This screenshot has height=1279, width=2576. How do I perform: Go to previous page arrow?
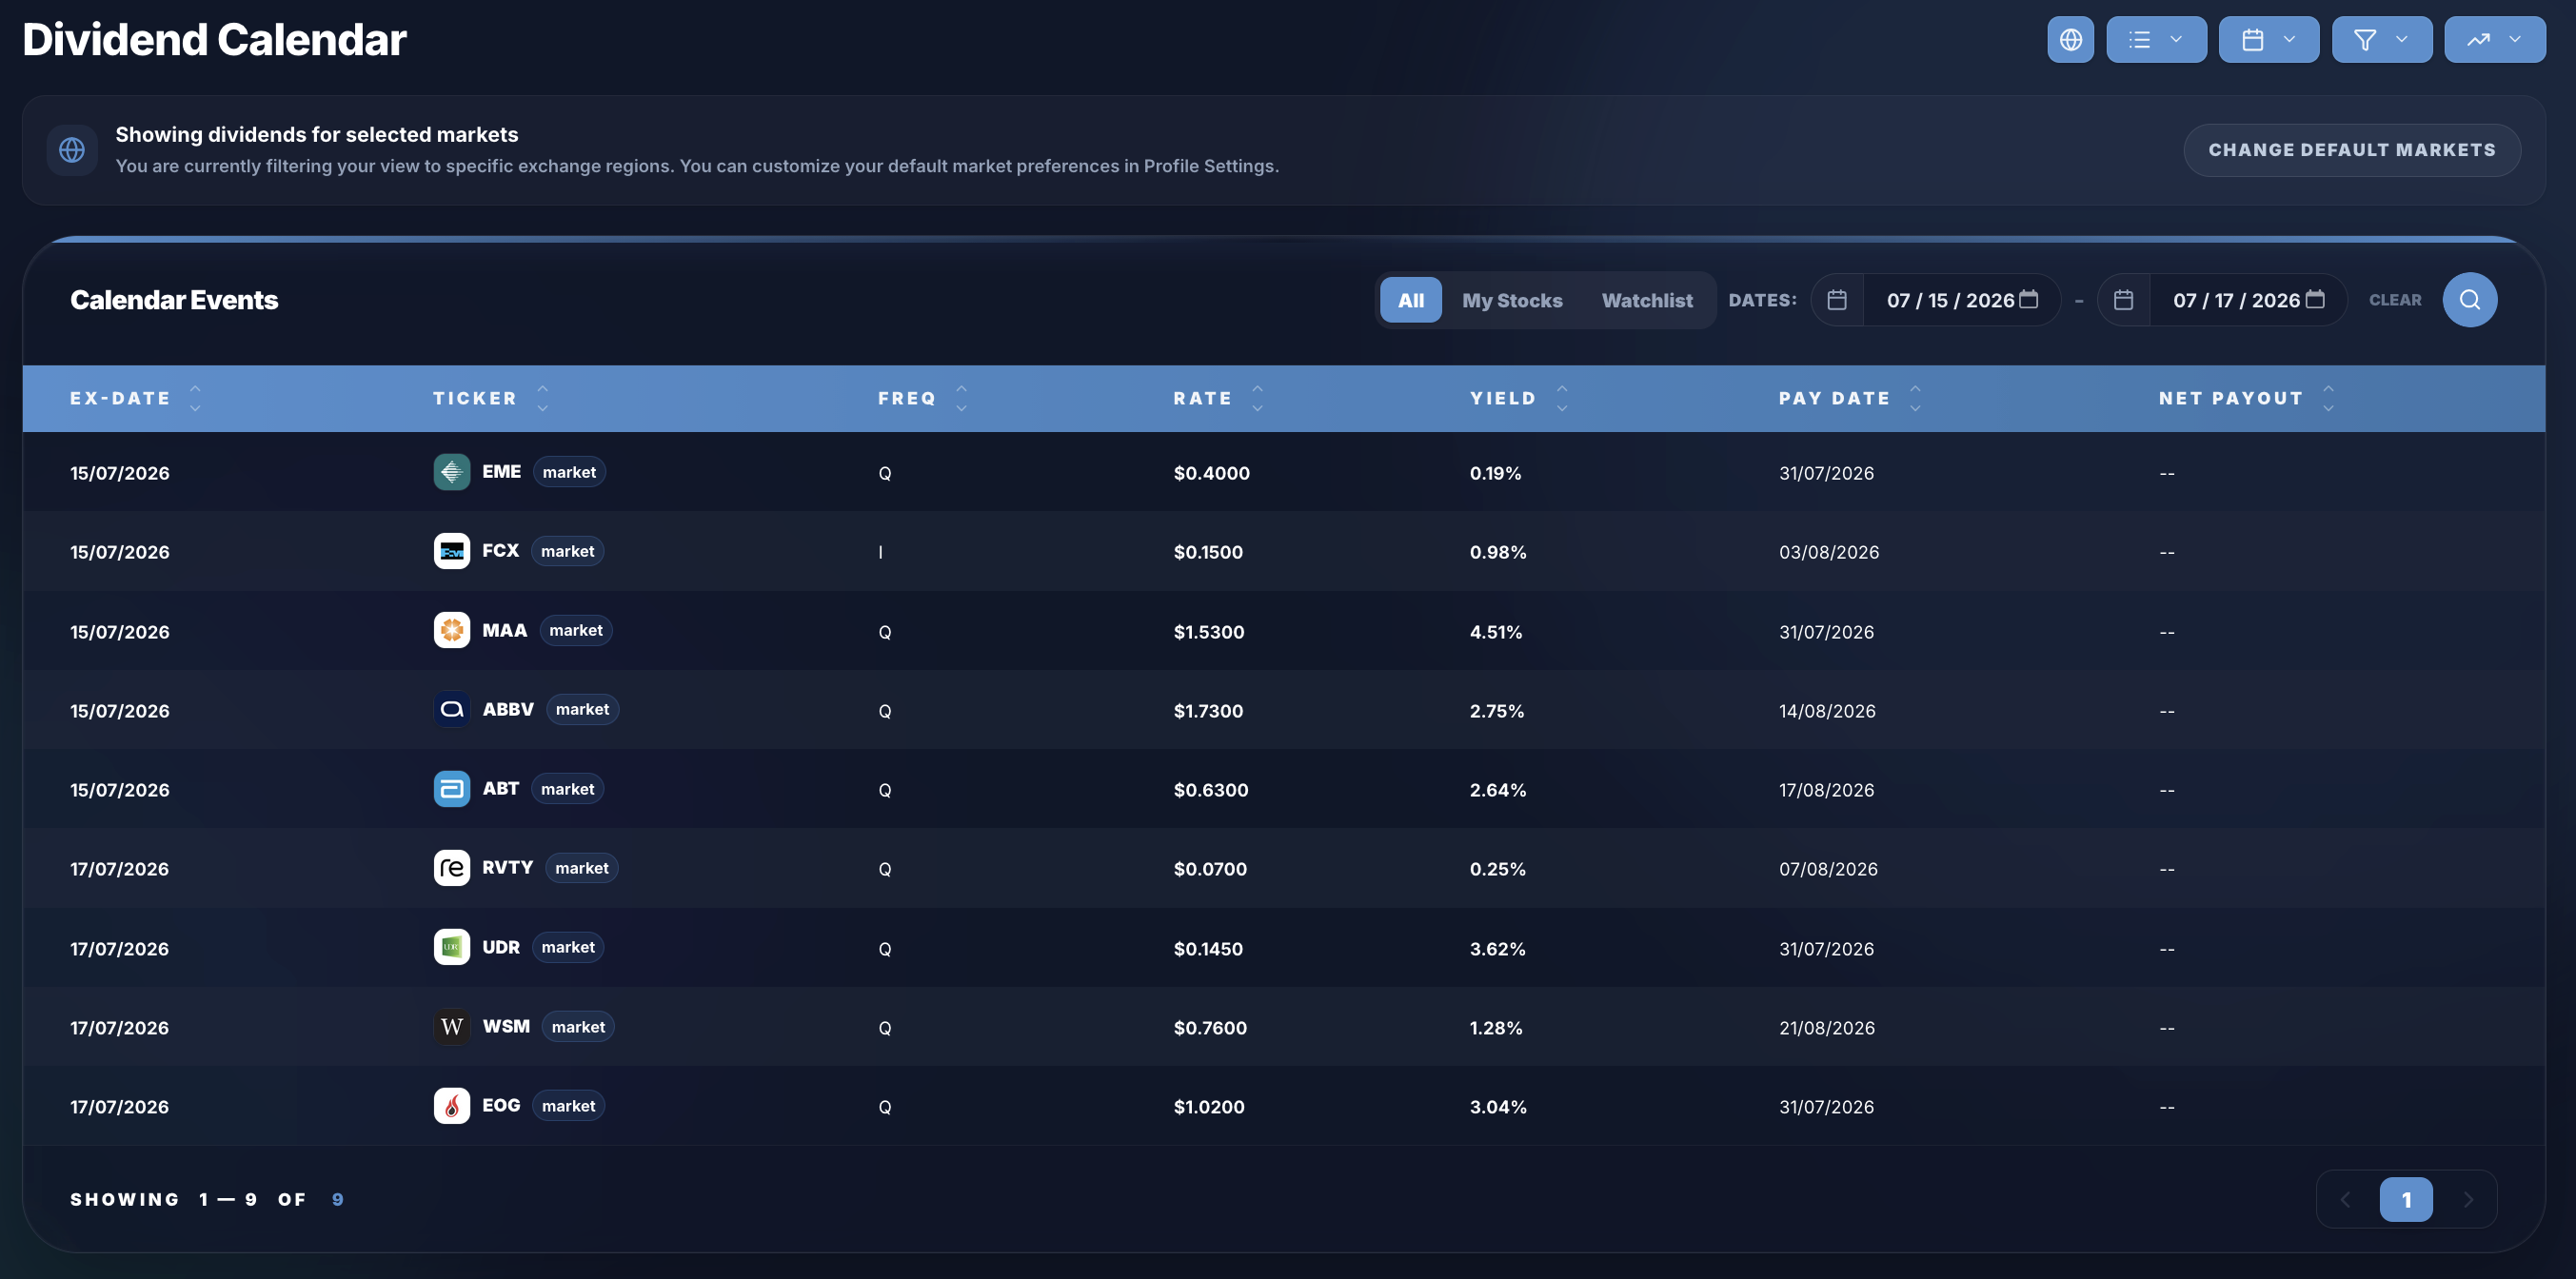pos(2345,1199)
